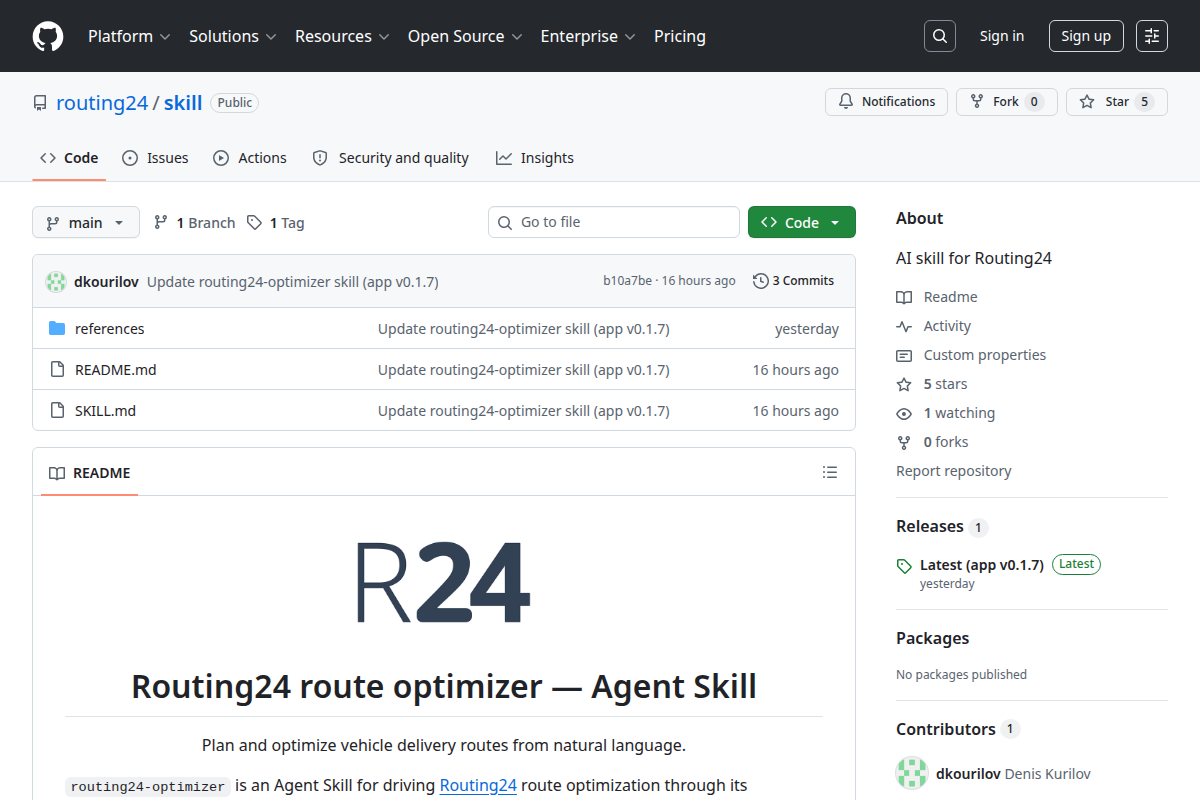
Task: Open the appearance settings icon button
Action: tap(1152, 36)
